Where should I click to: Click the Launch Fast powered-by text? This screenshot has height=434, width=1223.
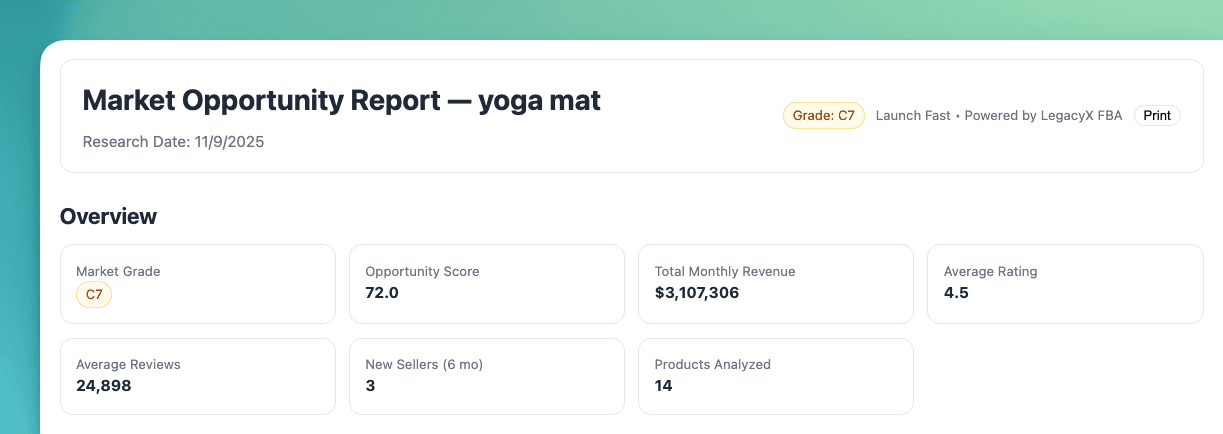pyautogui.click(x=998, y=116)
